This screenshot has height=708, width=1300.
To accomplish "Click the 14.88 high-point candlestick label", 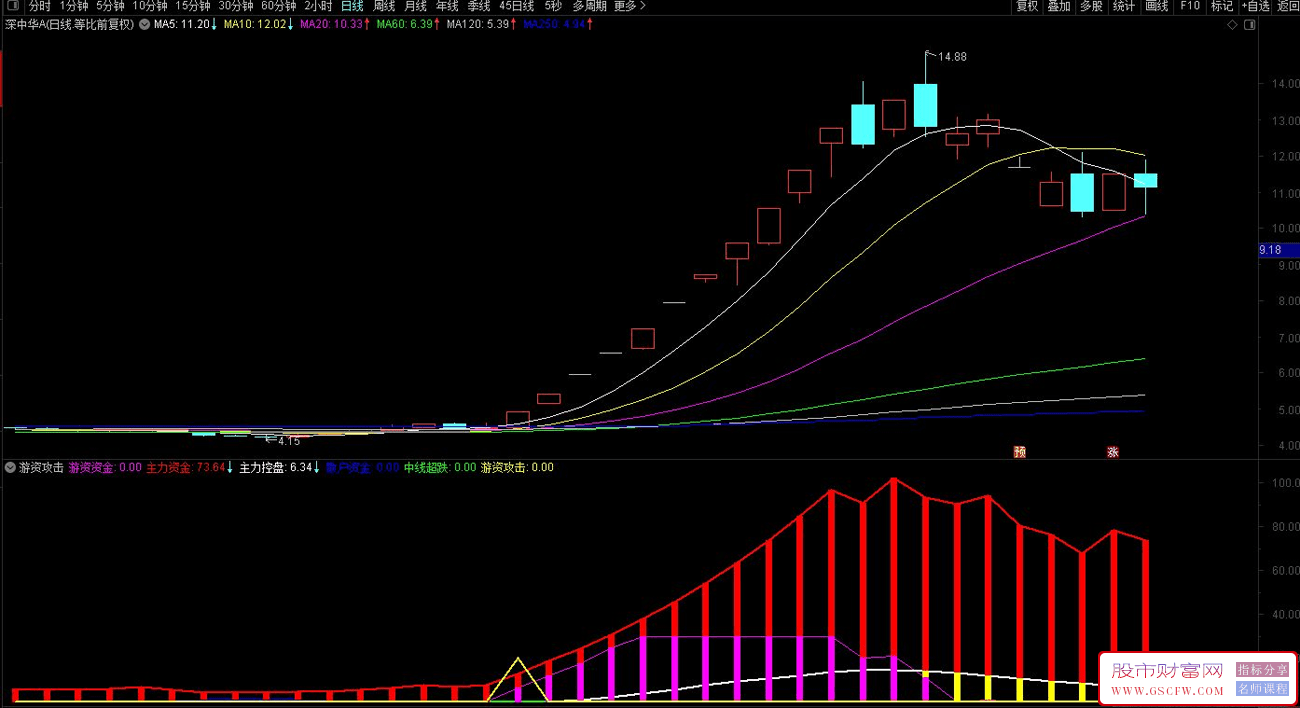I will (951, 57).
